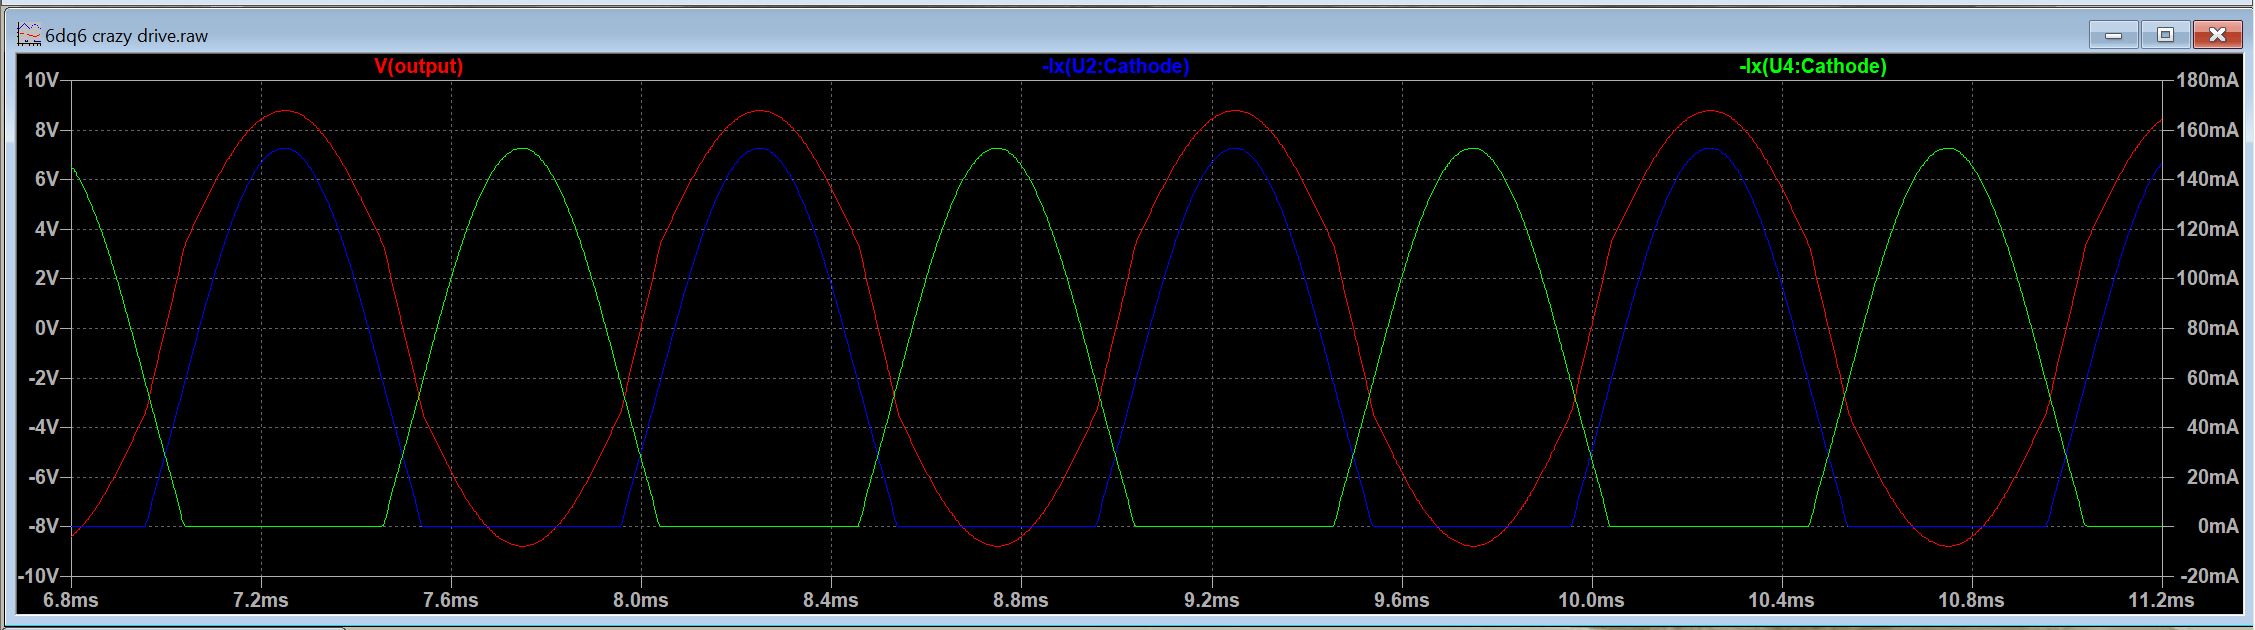Click the 0mA right axis label

coord(2217,526)
